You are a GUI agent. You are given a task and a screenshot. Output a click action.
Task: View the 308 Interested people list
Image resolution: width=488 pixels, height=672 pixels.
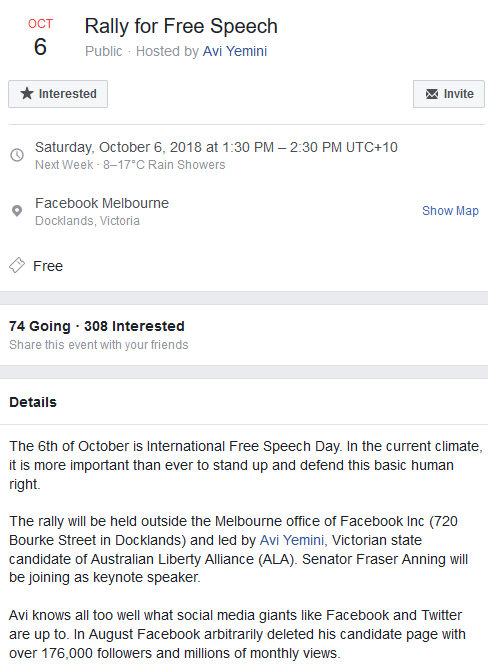[x=134, y=326]
